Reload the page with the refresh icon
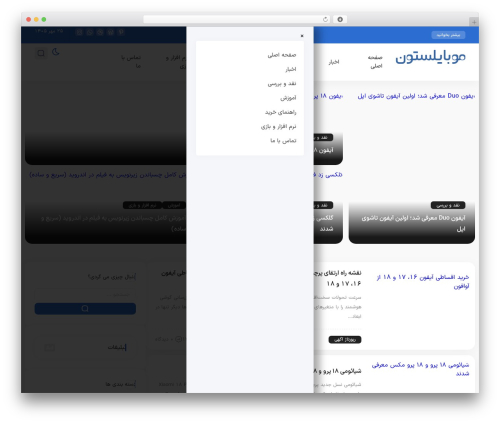 [325, 19]
